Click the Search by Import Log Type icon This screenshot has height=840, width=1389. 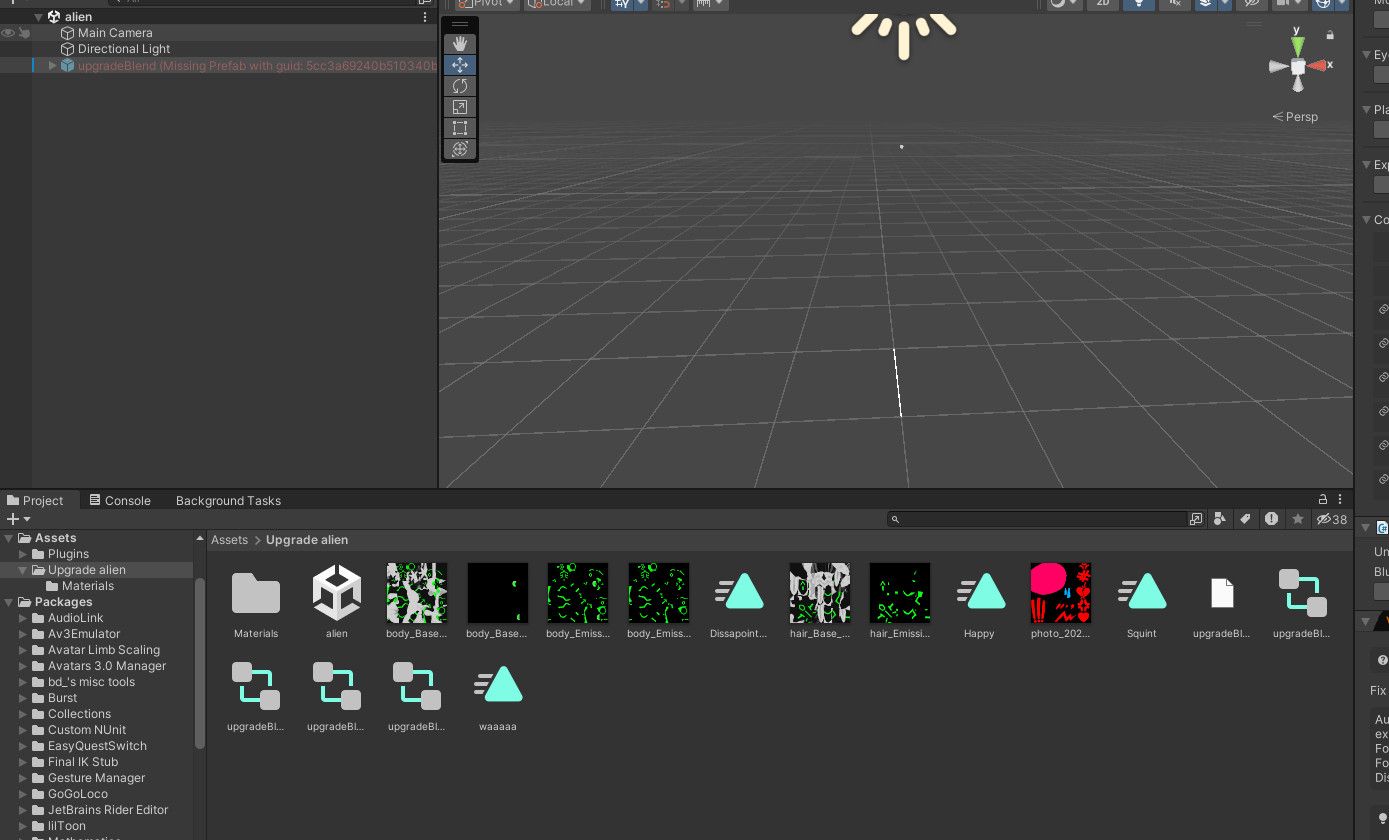1271,519
